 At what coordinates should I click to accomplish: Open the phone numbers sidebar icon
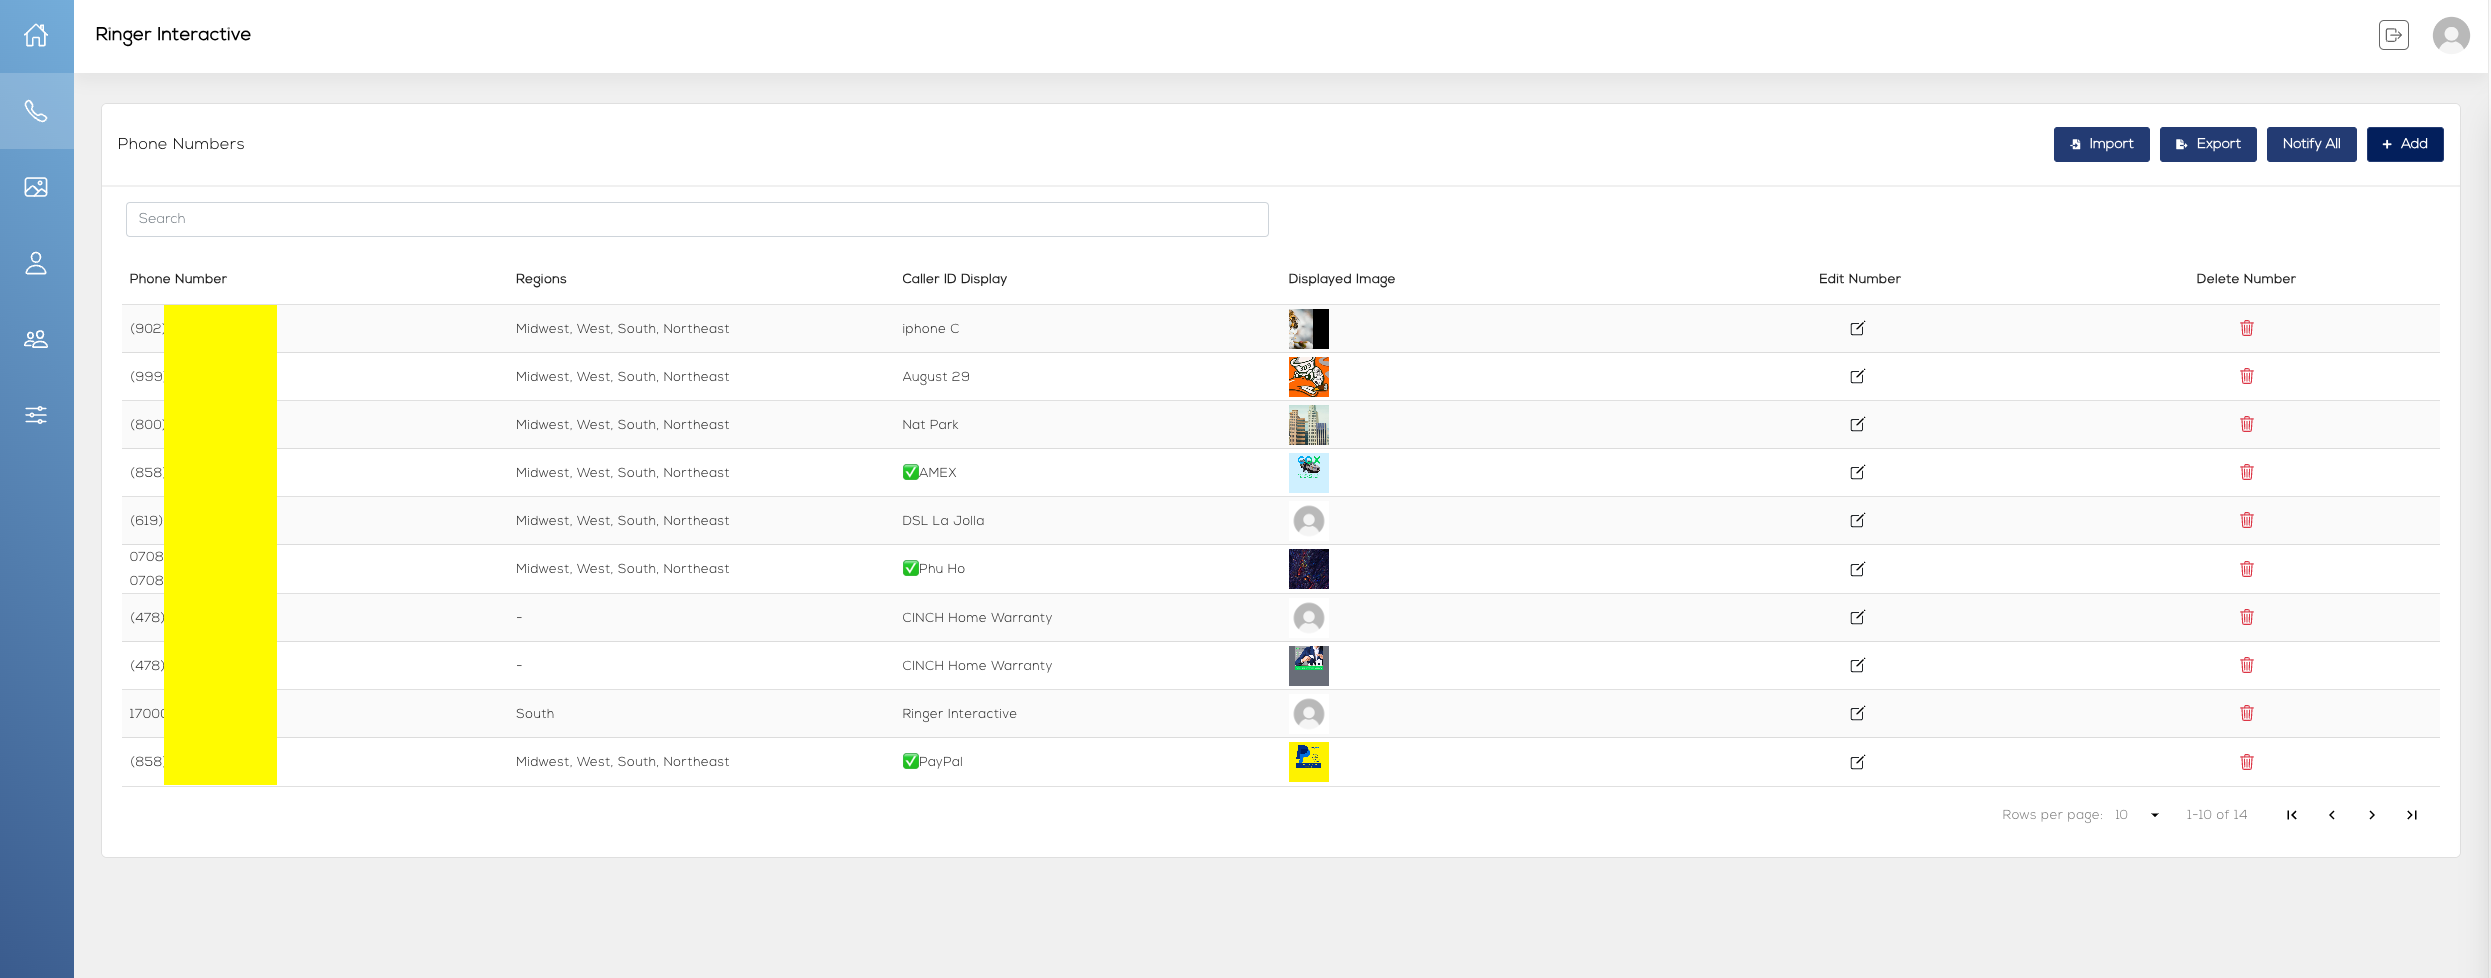pyautogui.click(x=36, y=111)
